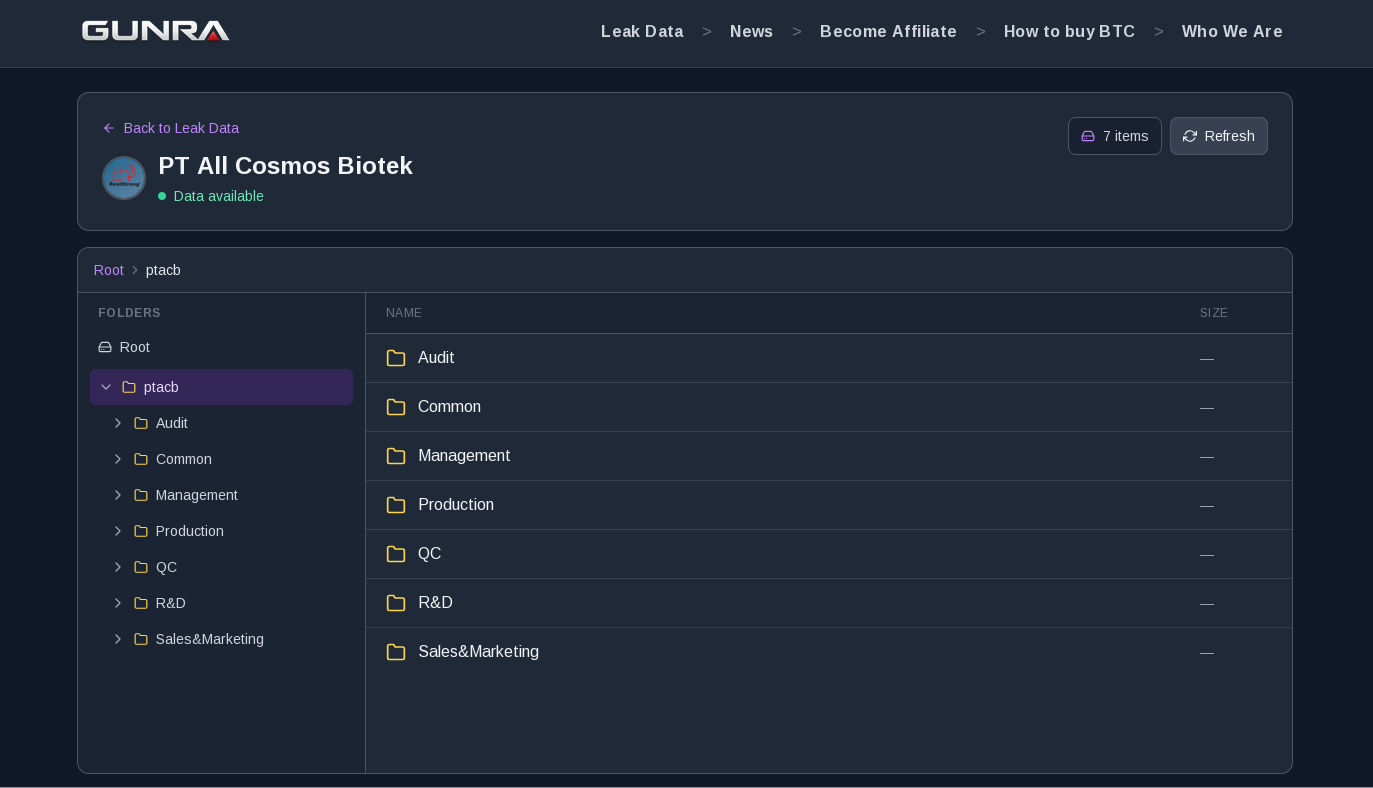Expand the Common folder in sidebar tree
1373x788 pixels.
[118, 459]
